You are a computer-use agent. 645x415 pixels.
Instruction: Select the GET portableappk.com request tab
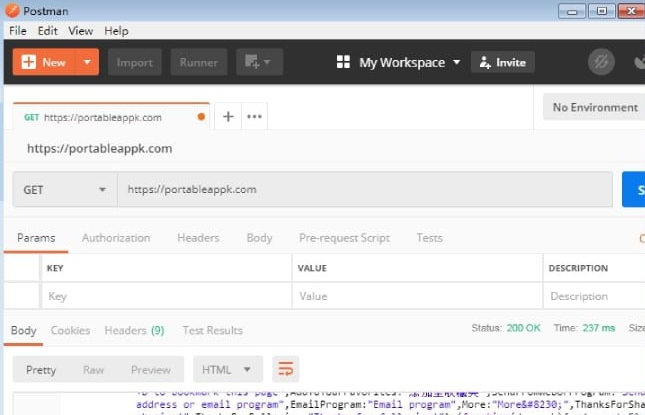coord(111,117)
